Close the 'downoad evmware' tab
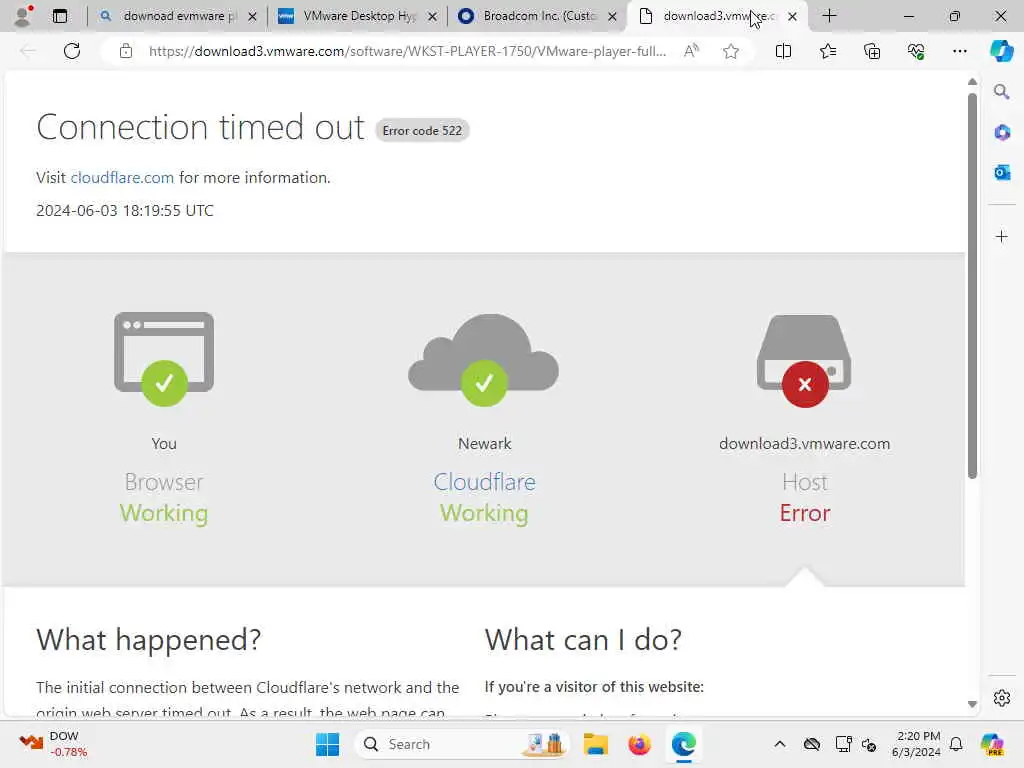 coord(253,16)
